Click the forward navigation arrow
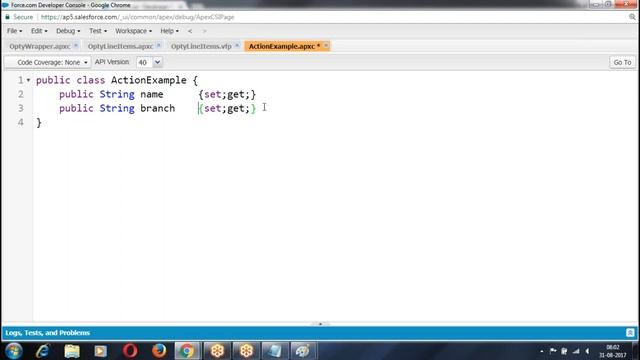This screenshot has height=360, width=640. [x=204, y=31]
